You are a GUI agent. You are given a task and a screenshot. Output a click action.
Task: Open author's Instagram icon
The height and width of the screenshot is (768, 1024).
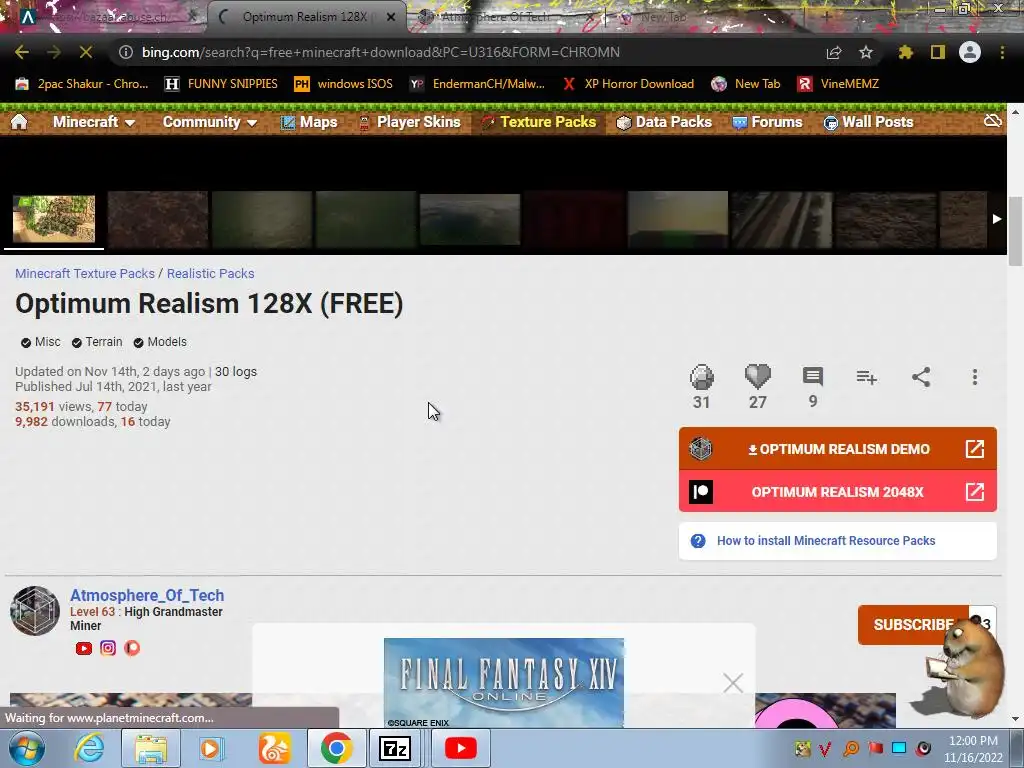click(x=108, y=648)
